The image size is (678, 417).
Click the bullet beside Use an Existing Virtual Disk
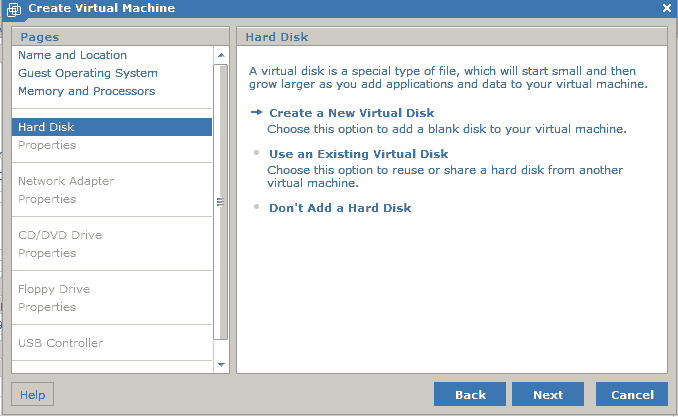256,153
